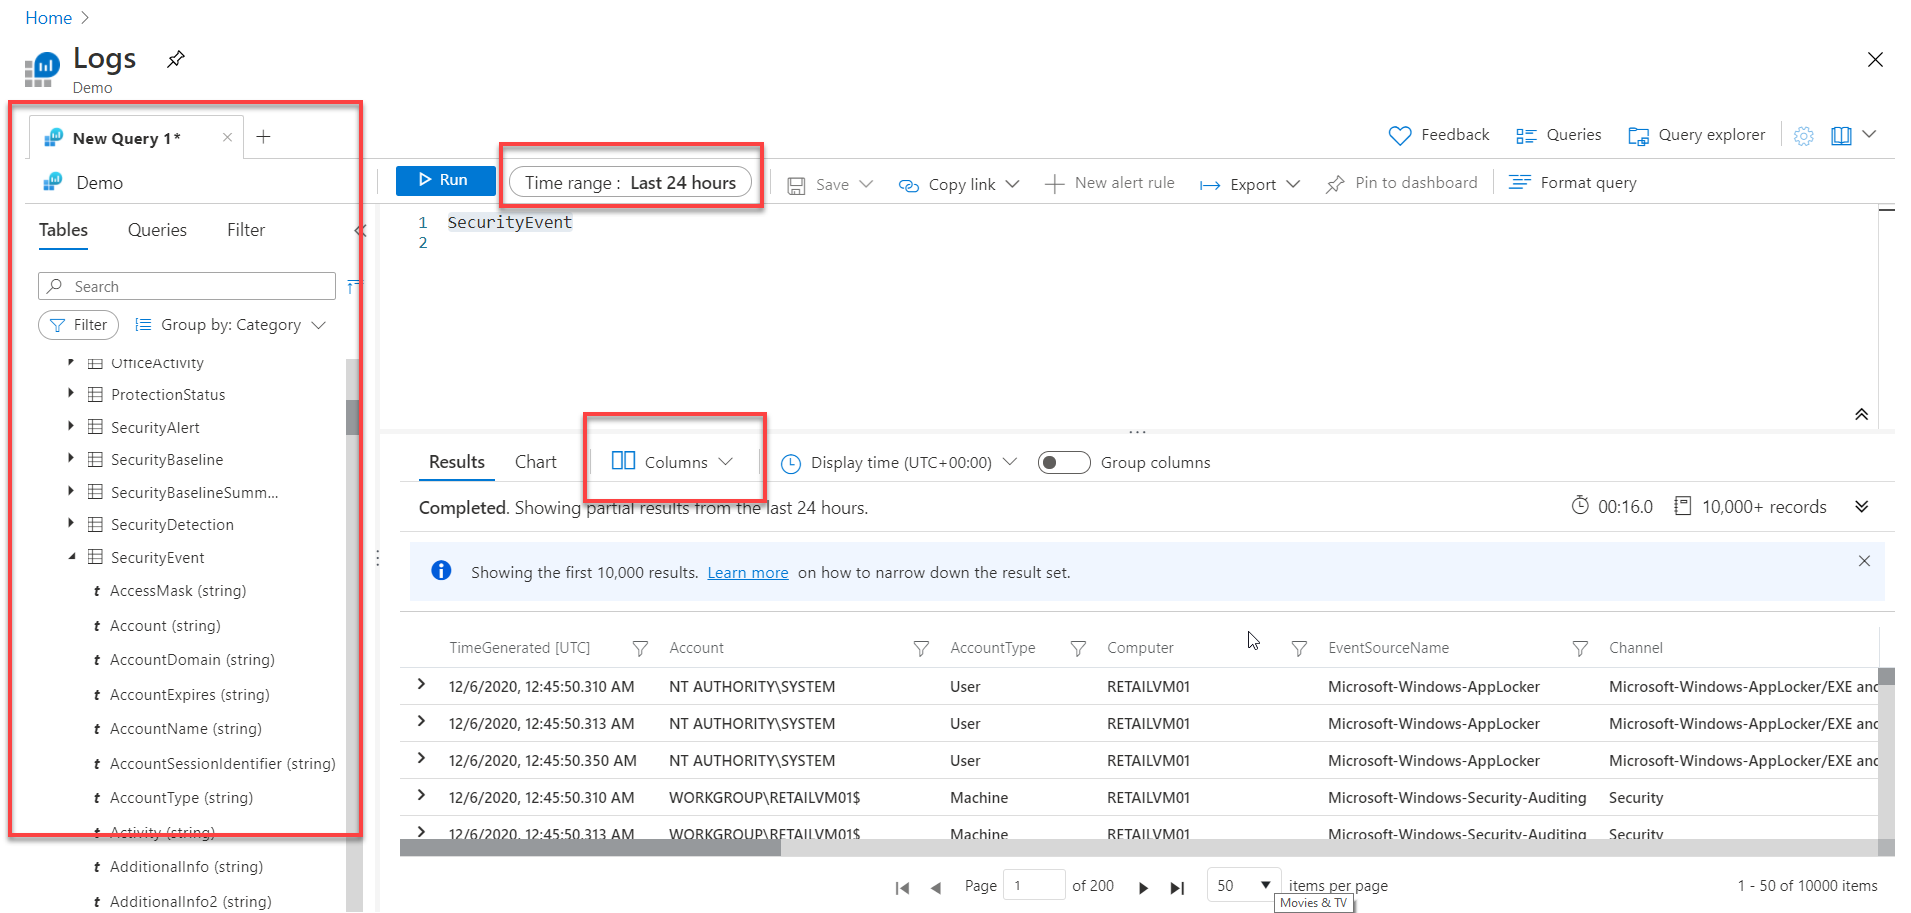Click the Copy link icon
Image resolution: width=1911 pixels, height=913 pixels.
coord(908,183)
